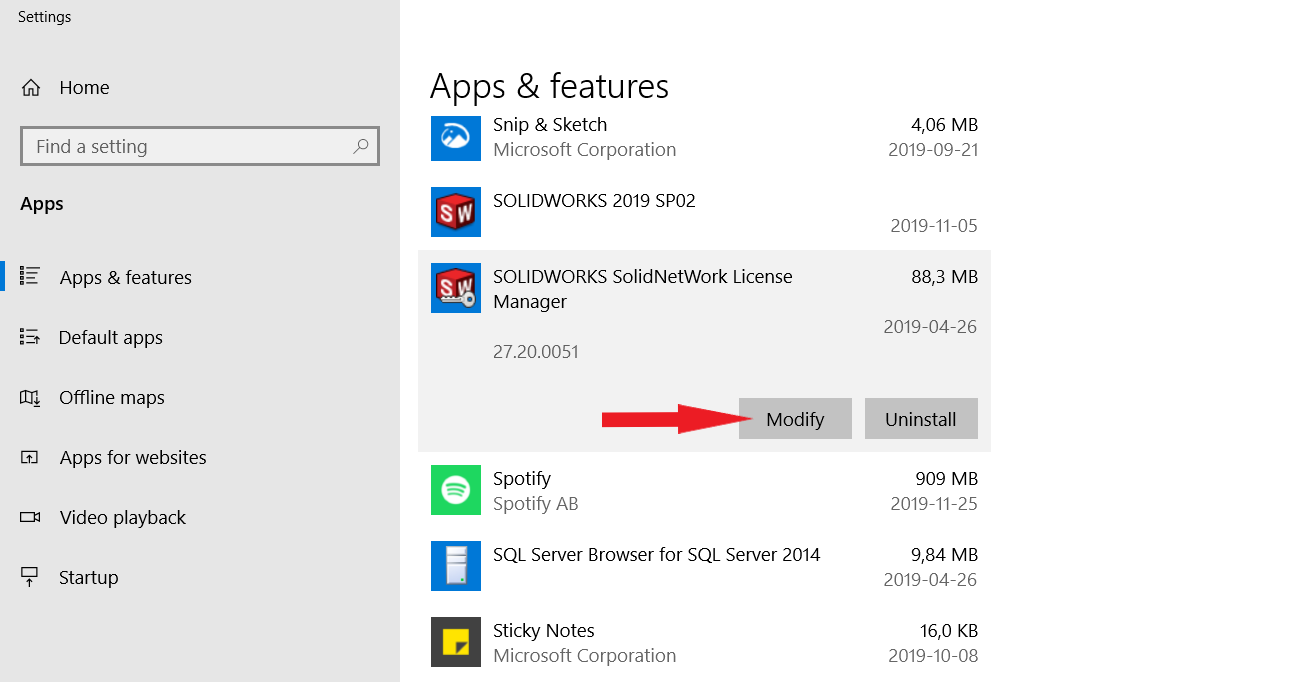The height and width of the screenshot is (682, 1295).
Task: Click the 'Spotify AB' publisher text
Action: [536, 504]
